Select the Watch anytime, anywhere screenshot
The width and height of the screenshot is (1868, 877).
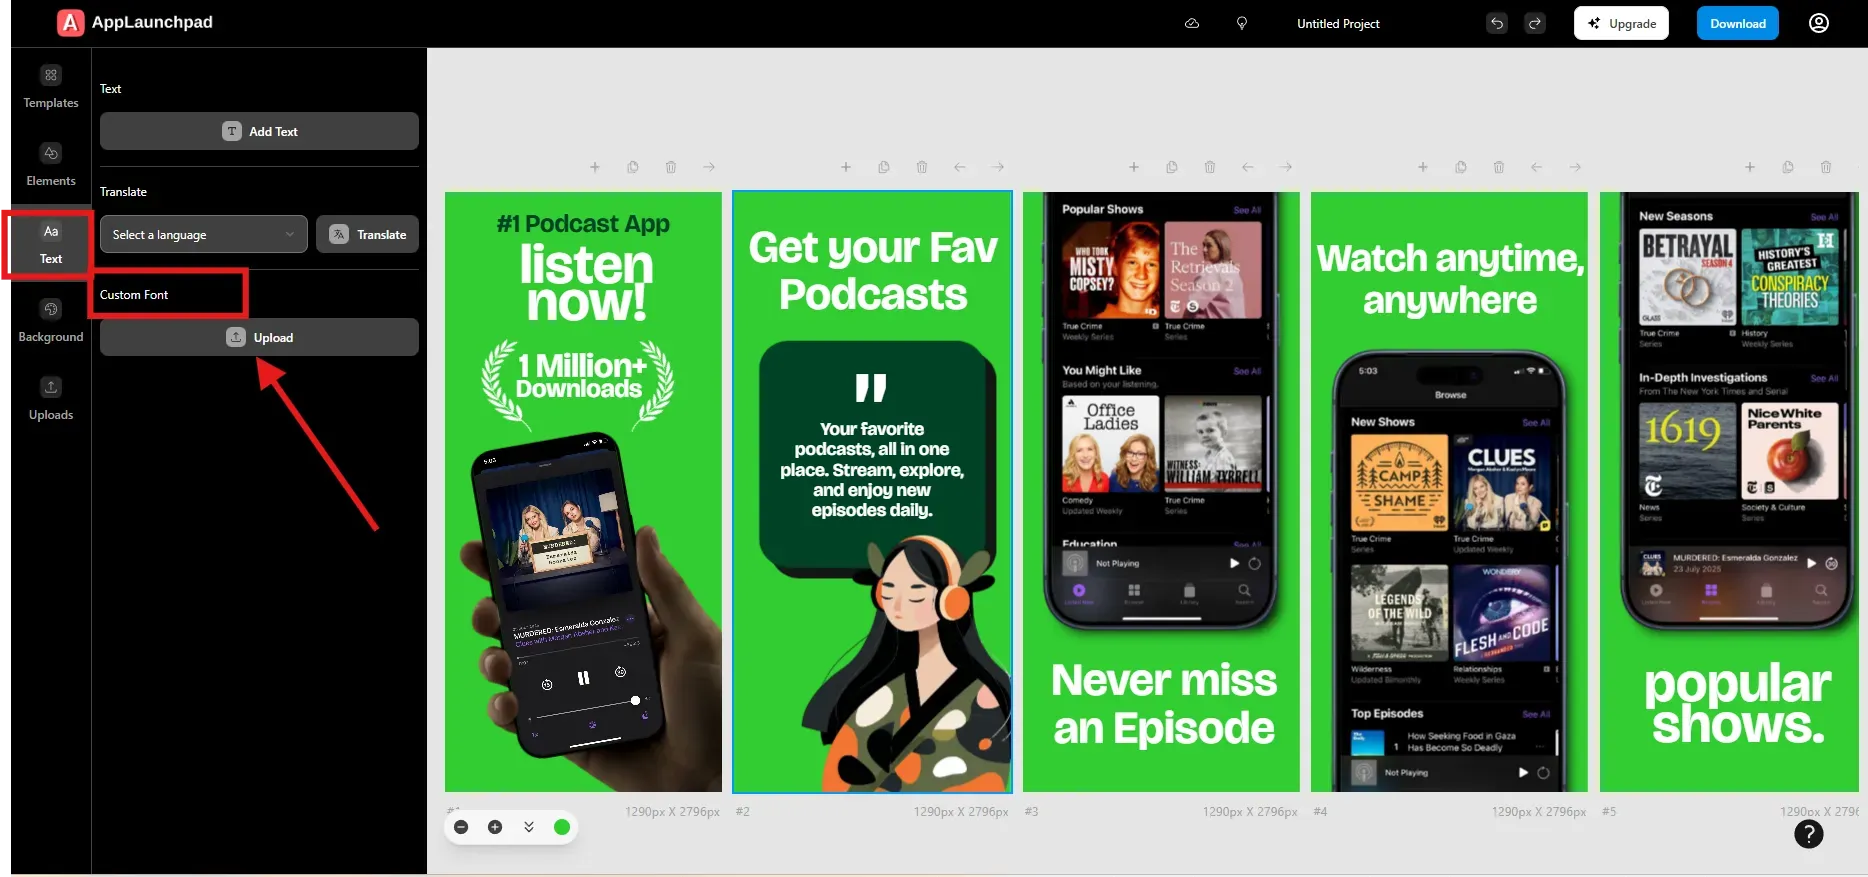coord(1449,492)
